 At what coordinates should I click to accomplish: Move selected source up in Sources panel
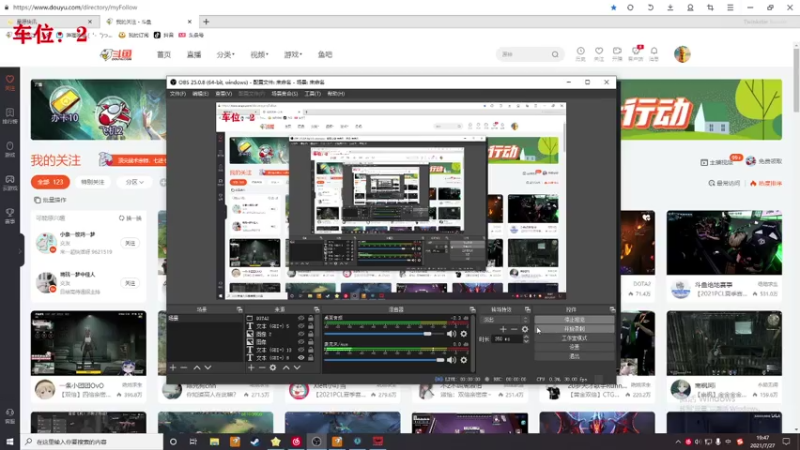pyautogui.click(x=286, y=367)
